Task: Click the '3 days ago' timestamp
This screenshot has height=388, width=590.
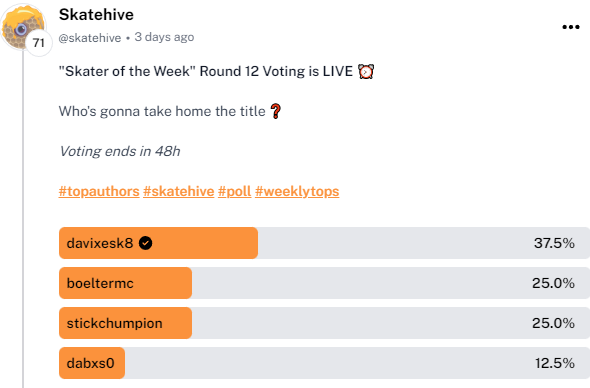Action: (x=164, y=37)
